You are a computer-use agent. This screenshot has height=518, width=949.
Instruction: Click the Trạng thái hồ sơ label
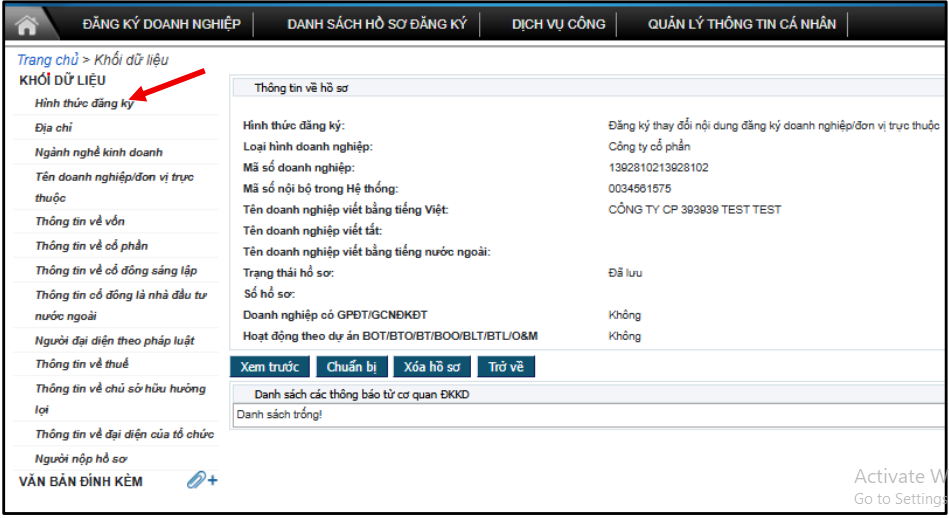click(x=289, y=273)
